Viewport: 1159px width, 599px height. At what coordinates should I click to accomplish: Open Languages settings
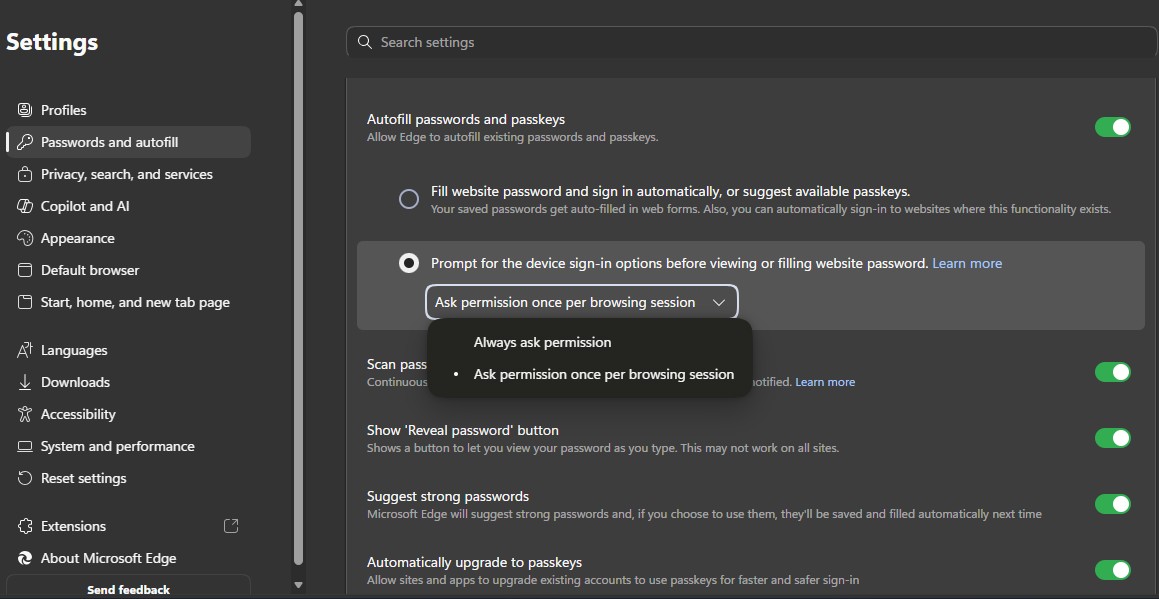[x=129, y=351]
